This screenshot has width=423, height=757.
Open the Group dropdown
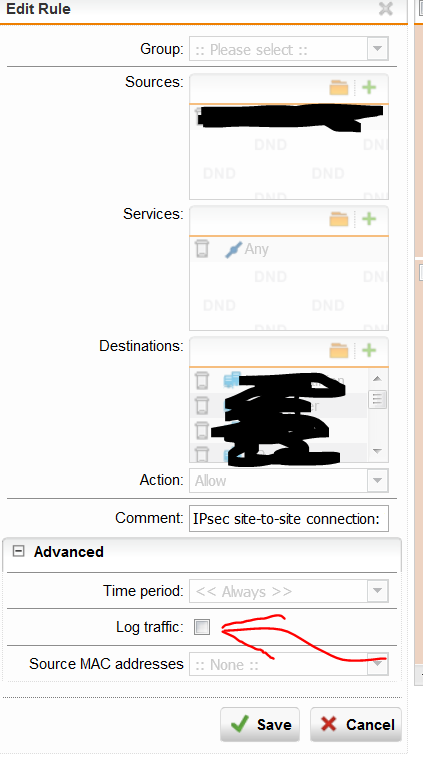click(x=289, y=49)
